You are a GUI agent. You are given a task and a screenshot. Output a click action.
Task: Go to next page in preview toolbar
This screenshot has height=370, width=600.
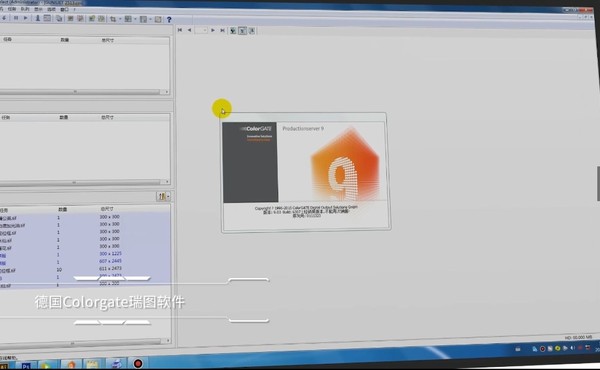coord(213,30)
